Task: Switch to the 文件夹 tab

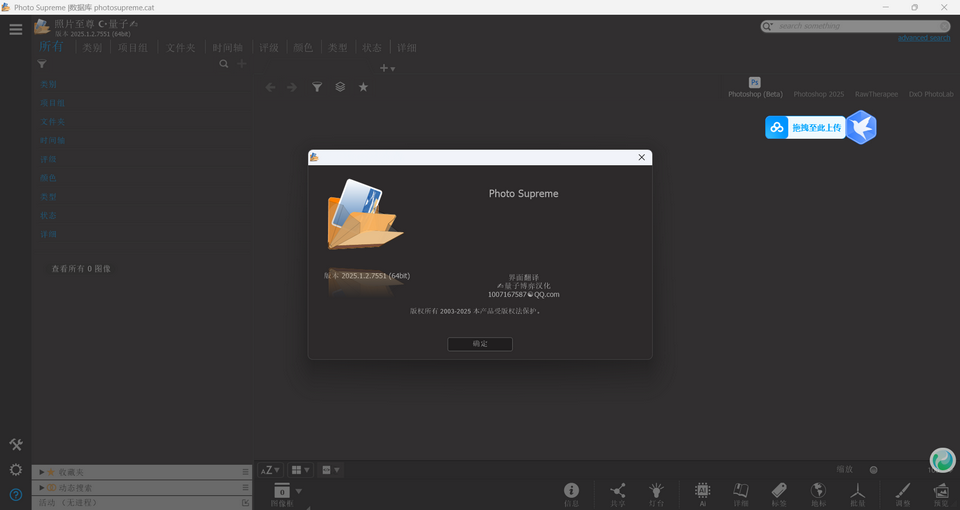Action: pyautogui.click(x=181, y=48)
